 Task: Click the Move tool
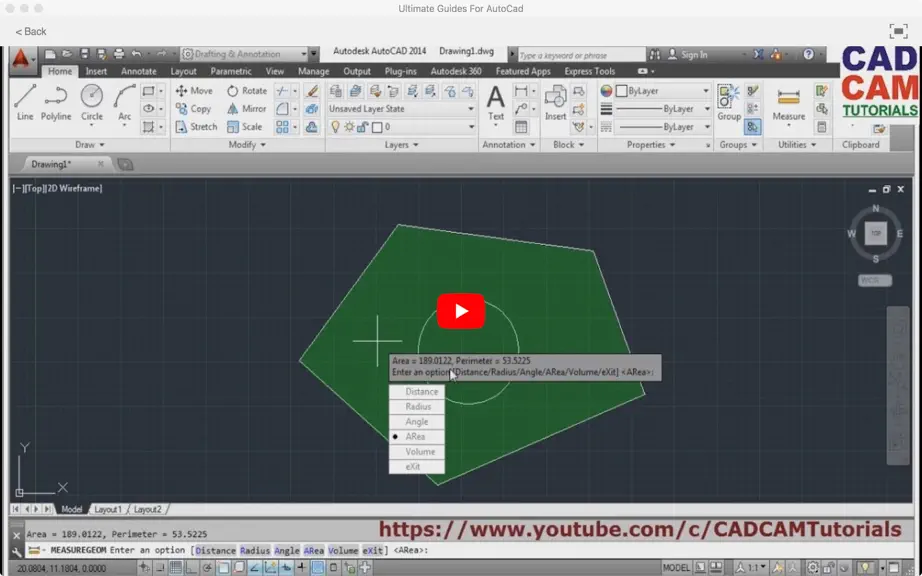tap(194, 91)
